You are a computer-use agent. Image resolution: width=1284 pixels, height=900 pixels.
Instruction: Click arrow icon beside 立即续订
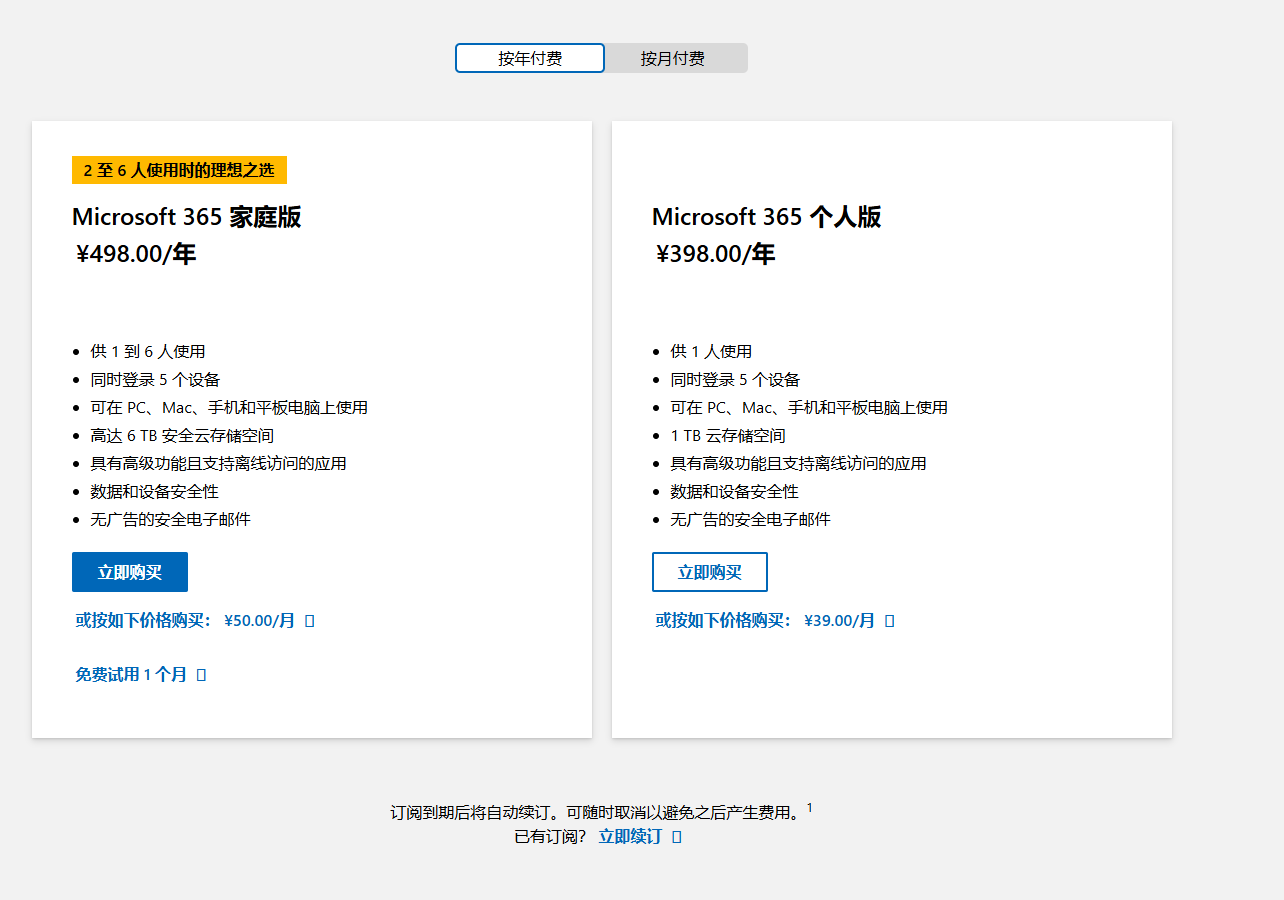click(677, 836)
